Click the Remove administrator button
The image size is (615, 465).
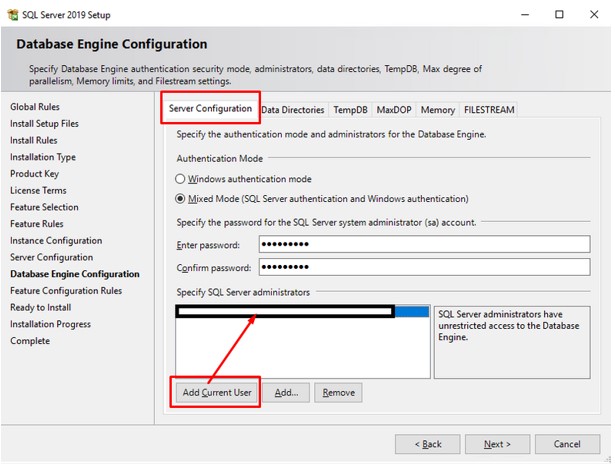click(338, 392)
